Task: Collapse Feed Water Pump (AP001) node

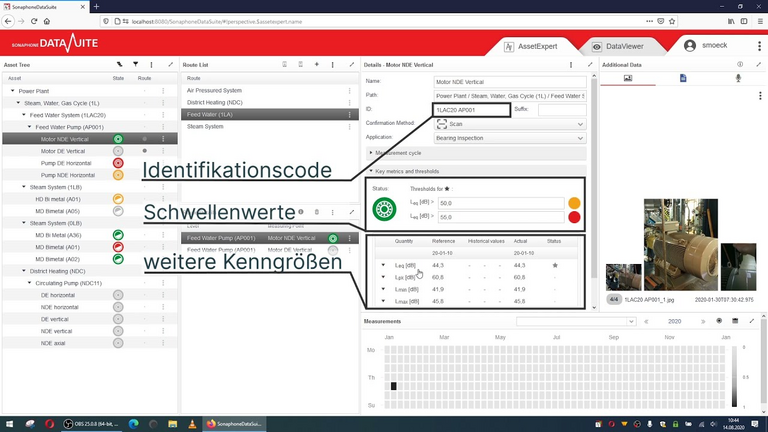Action: click(29, 127)
